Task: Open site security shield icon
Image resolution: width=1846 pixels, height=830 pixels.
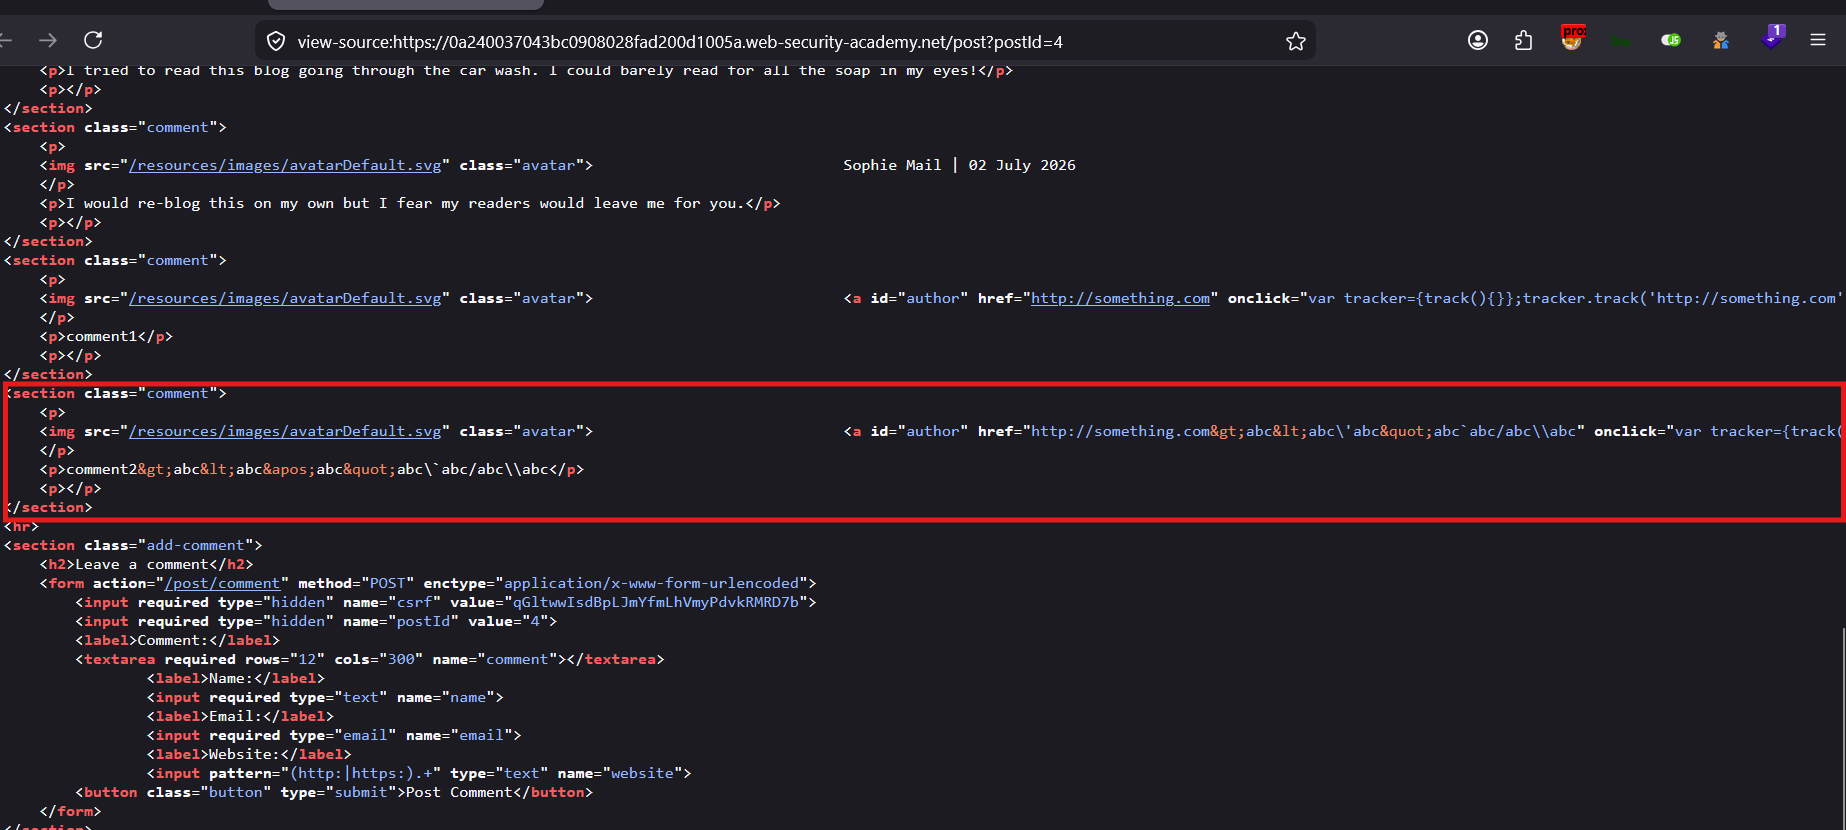Action: [276, 41]
